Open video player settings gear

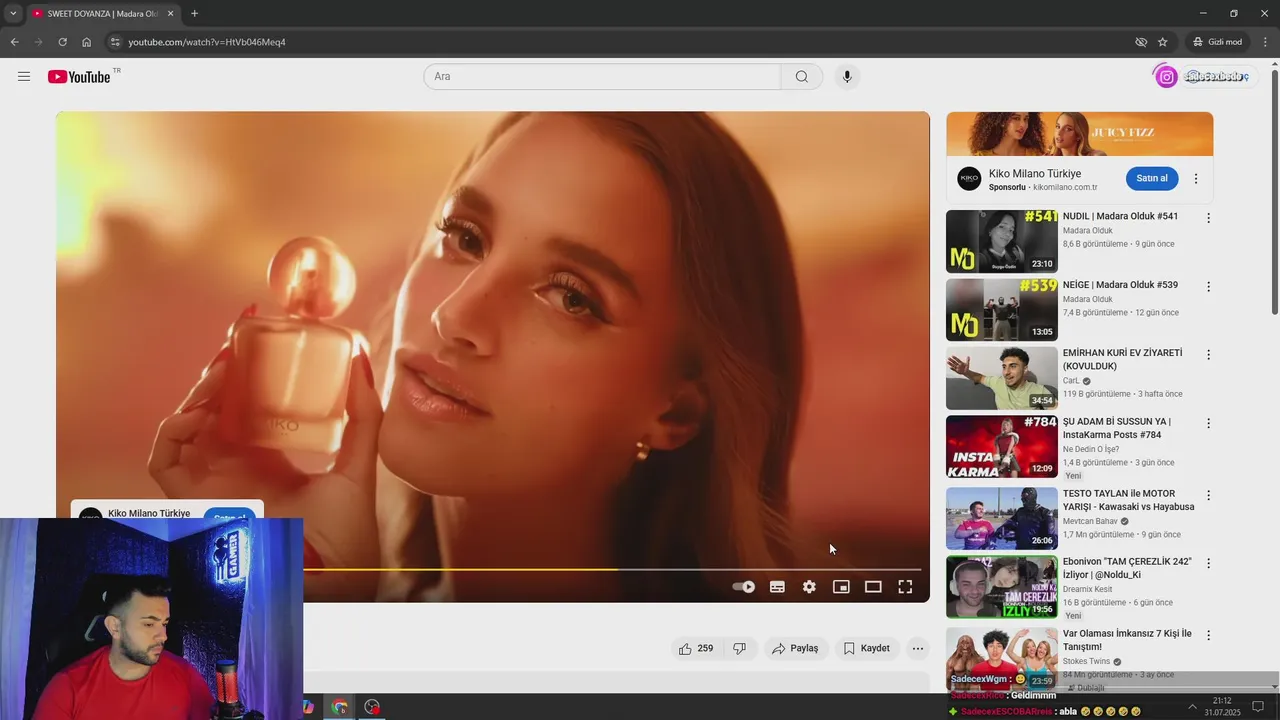tap(809, 587)
